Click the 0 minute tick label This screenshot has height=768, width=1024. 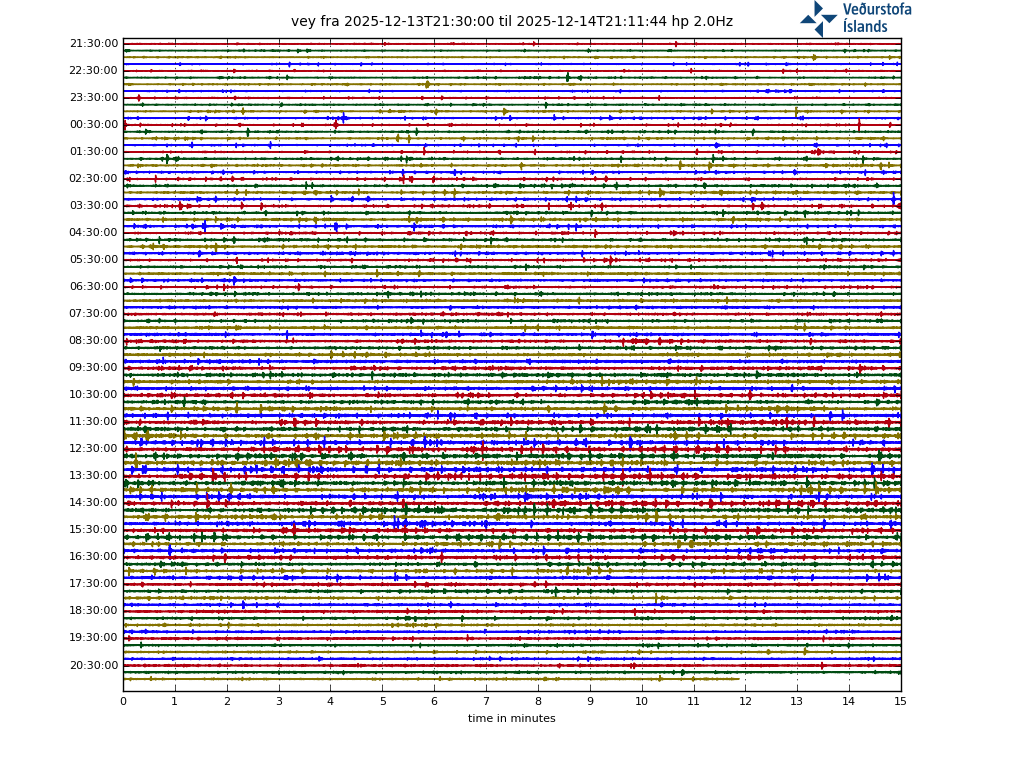[x=123, y=701]
